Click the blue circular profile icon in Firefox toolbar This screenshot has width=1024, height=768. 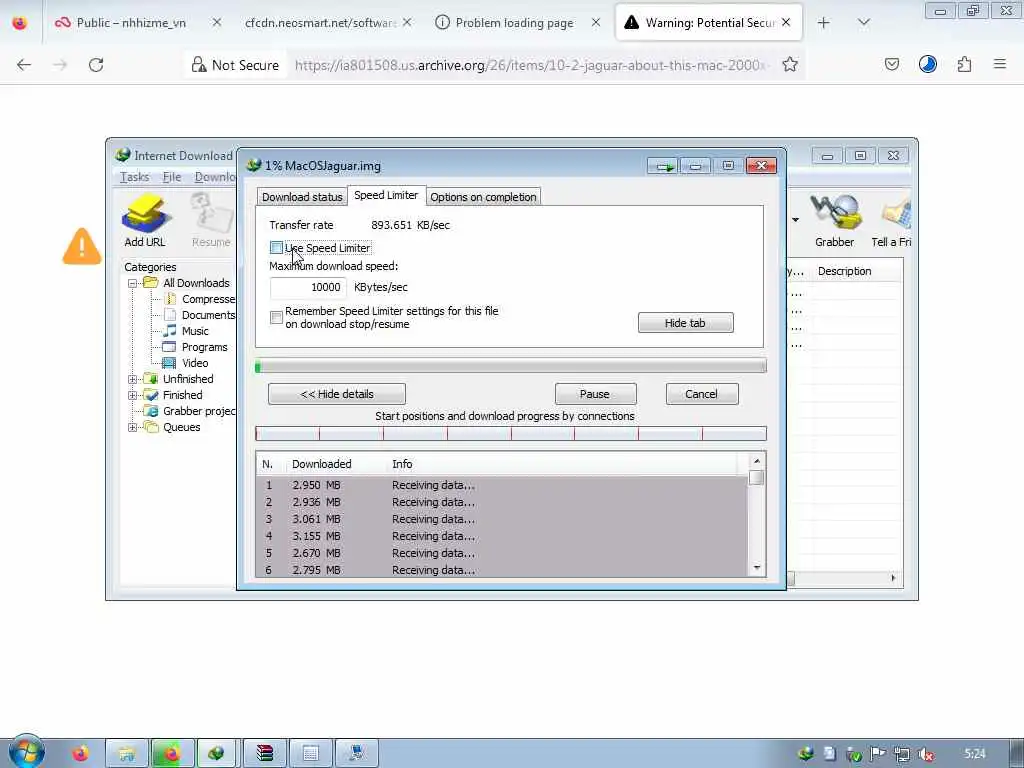click(x=927, y=64)
